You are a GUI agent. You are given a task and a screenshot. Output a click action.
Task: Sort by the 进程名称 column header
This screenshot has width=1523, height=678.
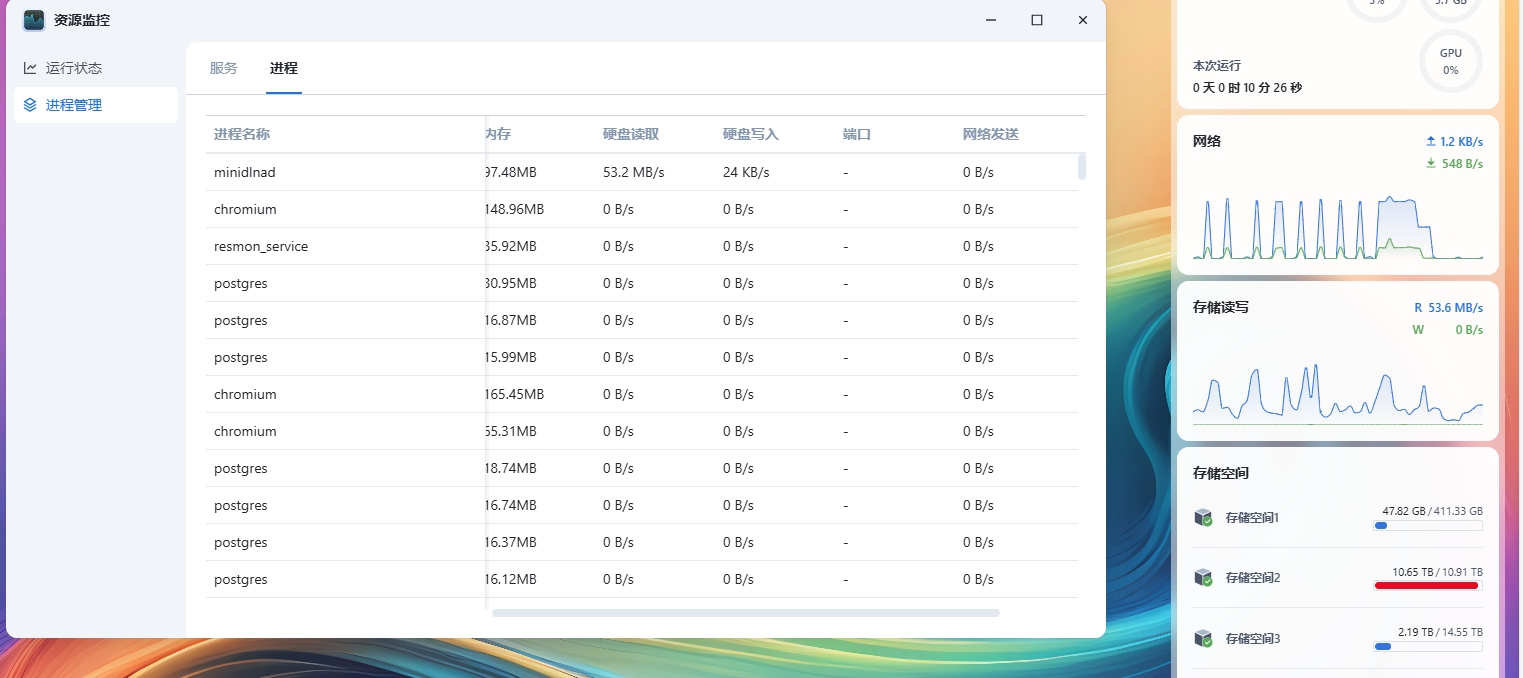242,134
